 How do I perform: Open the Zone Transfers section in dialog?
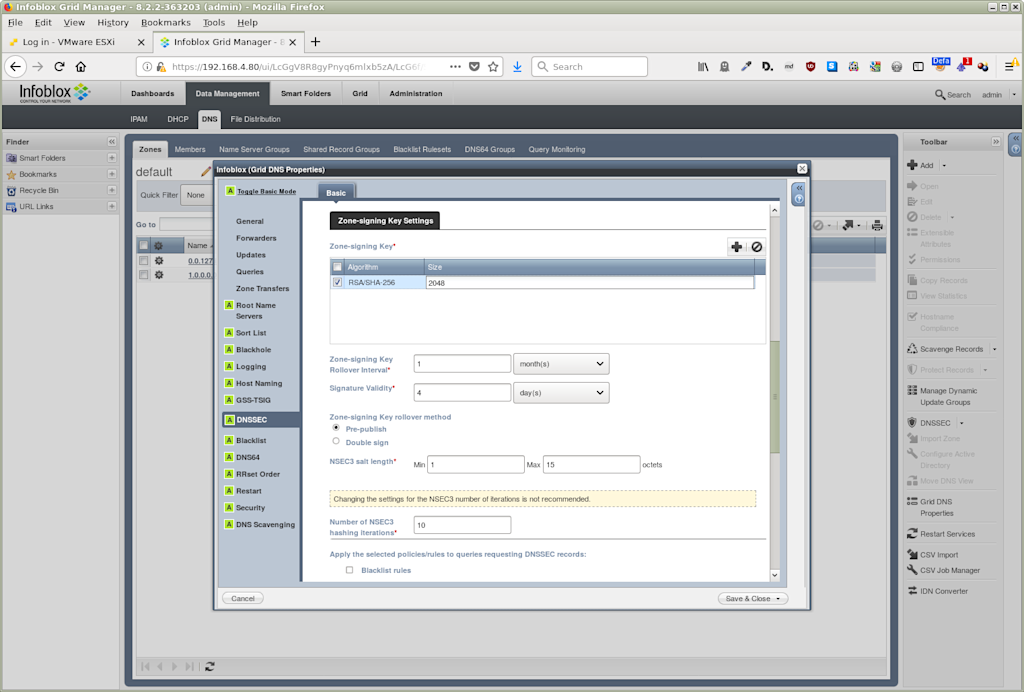(263, 289)
